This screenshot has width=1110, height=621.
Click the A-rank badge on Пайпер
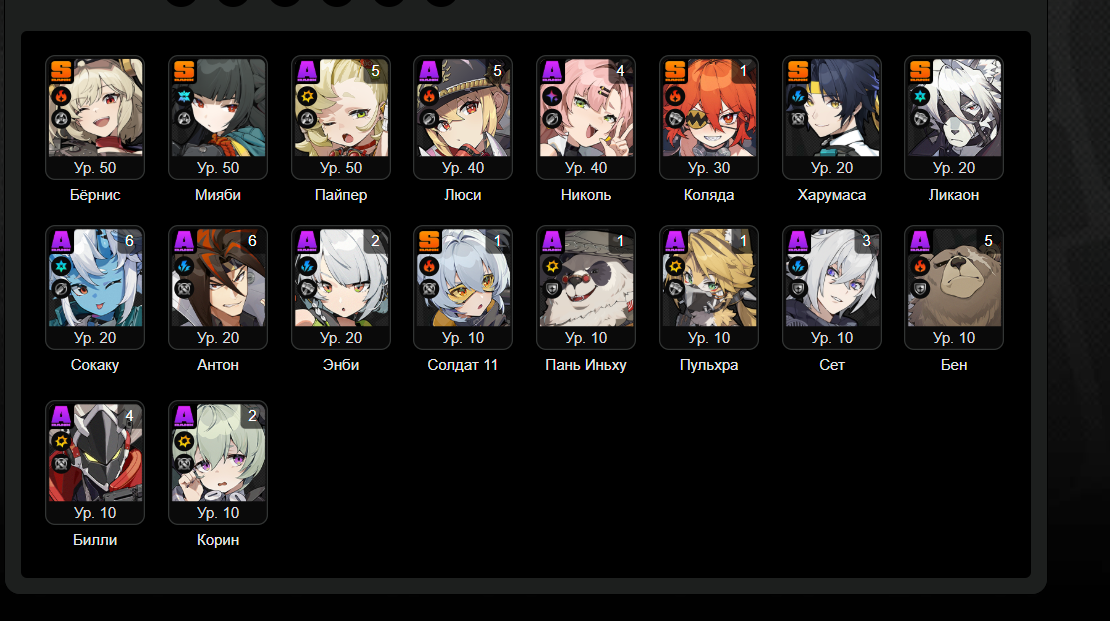pyautogui.click(x=307, y=71)
